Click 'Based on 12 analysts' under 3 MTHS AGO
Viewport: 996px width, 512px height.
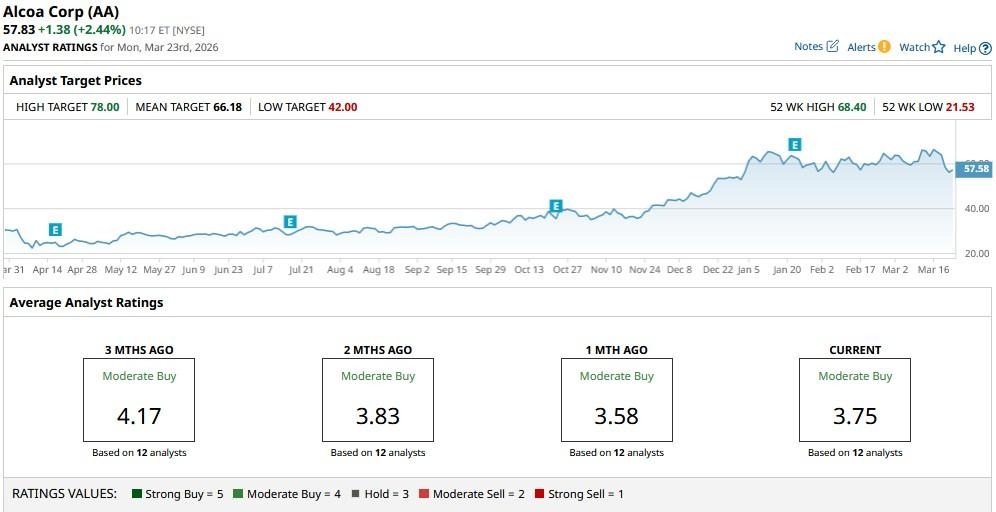tap(139, 453)
